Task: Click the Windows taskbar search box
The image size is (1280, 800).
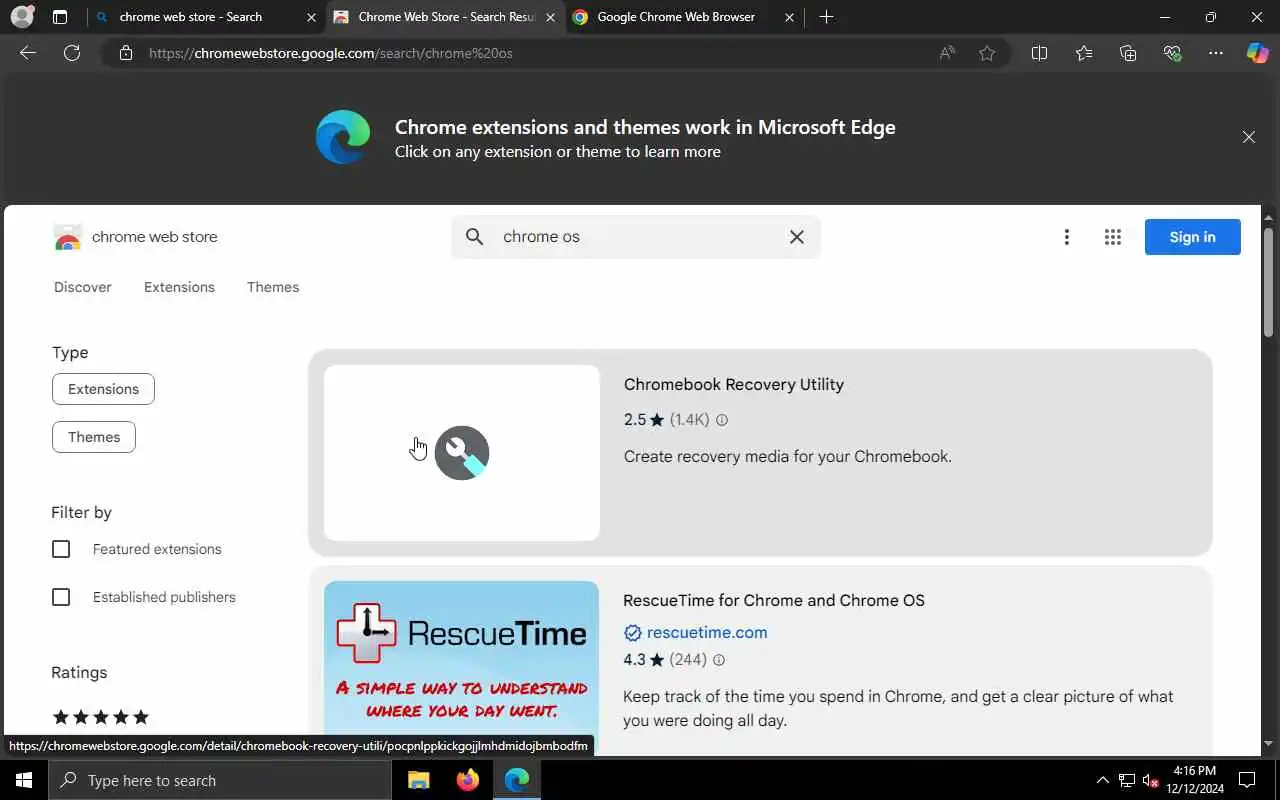Action: click(220, 780)
